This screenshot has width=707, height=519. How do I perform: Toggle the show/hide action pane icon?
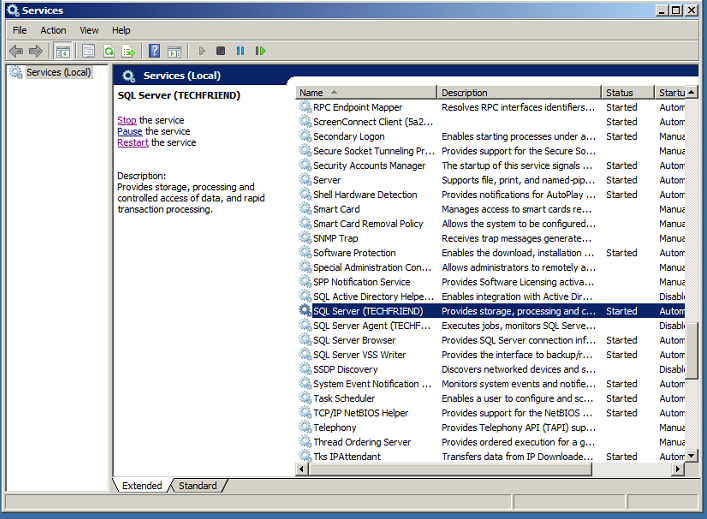pyautogui.click(x=174, y=51)
